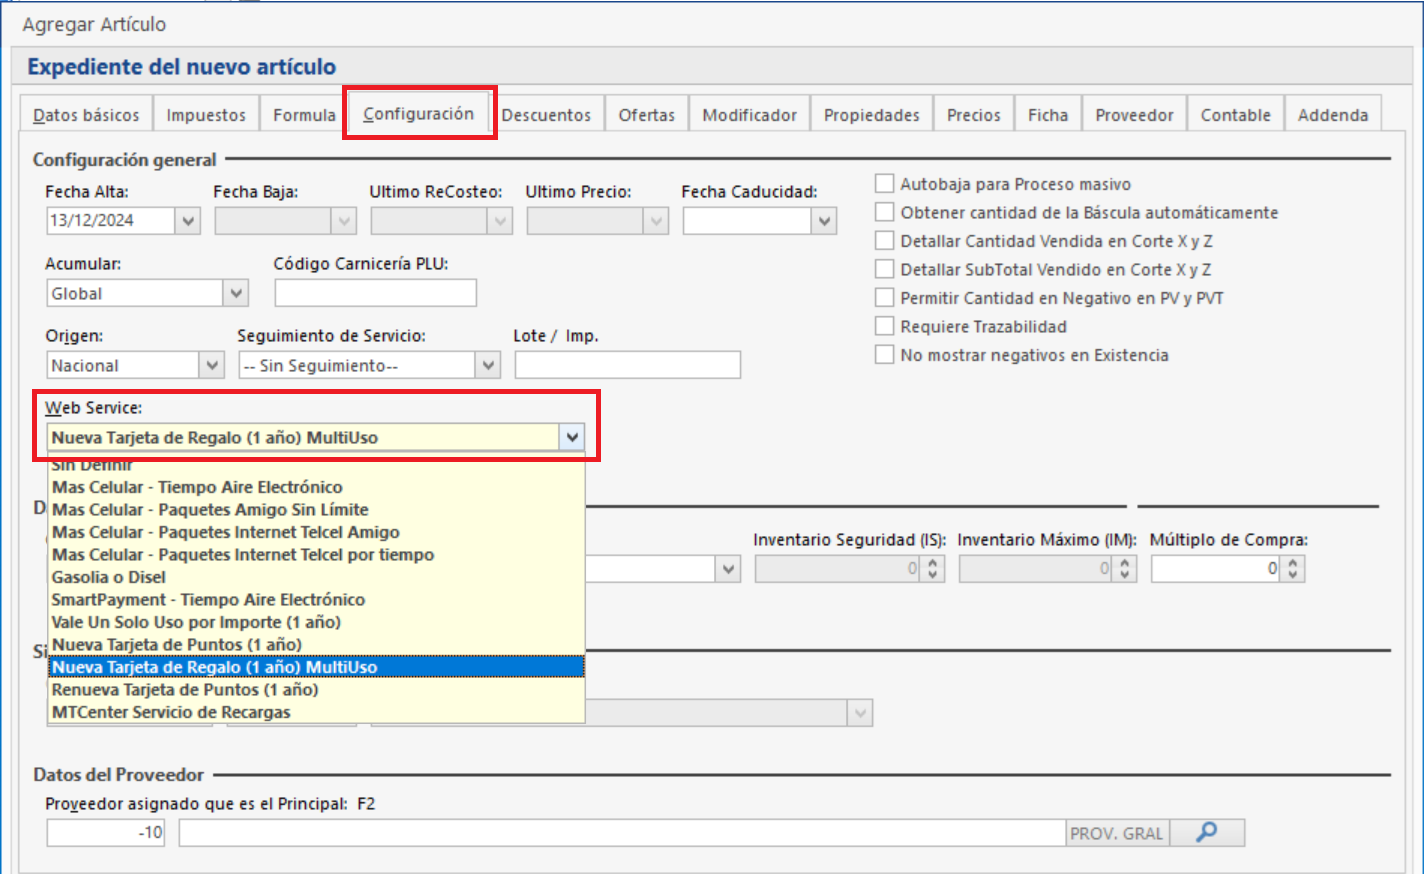Click the Código Carnicería PLU field
Image resolution: width=1424 pixels, height=874 pixels.
(376, 293)
